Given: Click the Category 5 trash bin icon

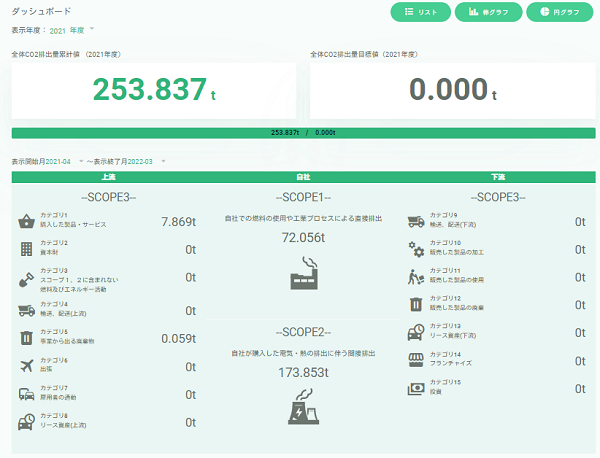Looking at the screenshot, I should click(26, 338).
